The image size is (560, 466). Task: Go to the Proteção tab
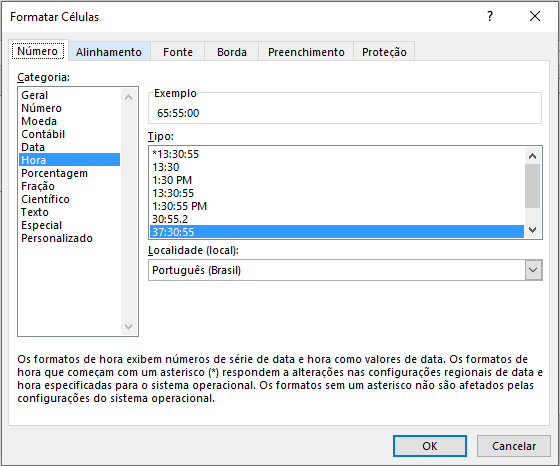click(384, 52)
